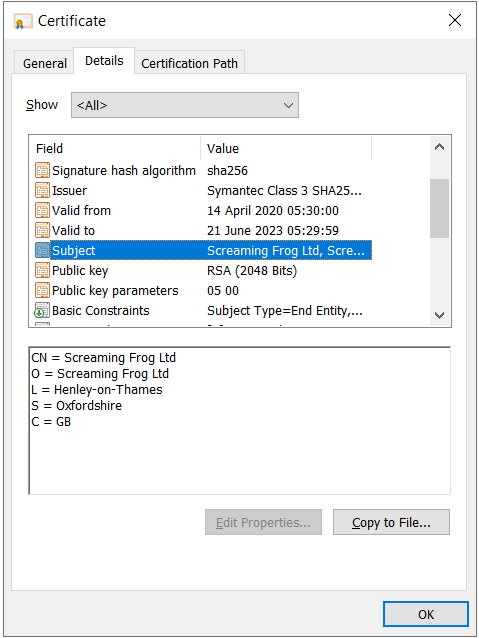The image size is (479, 638).
Task: Click the Valid to field icon
Action: coord(42,230)
